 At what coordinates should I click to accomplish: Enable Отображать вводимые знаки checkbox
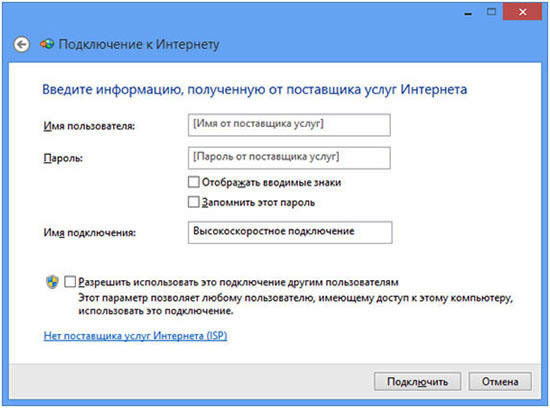point(194,182)
